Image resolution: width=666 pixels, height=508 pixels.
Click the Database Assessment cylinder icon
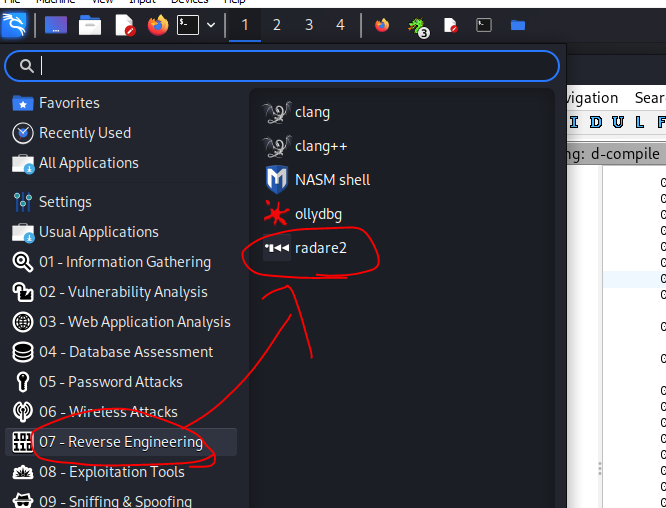click(23, 352)
